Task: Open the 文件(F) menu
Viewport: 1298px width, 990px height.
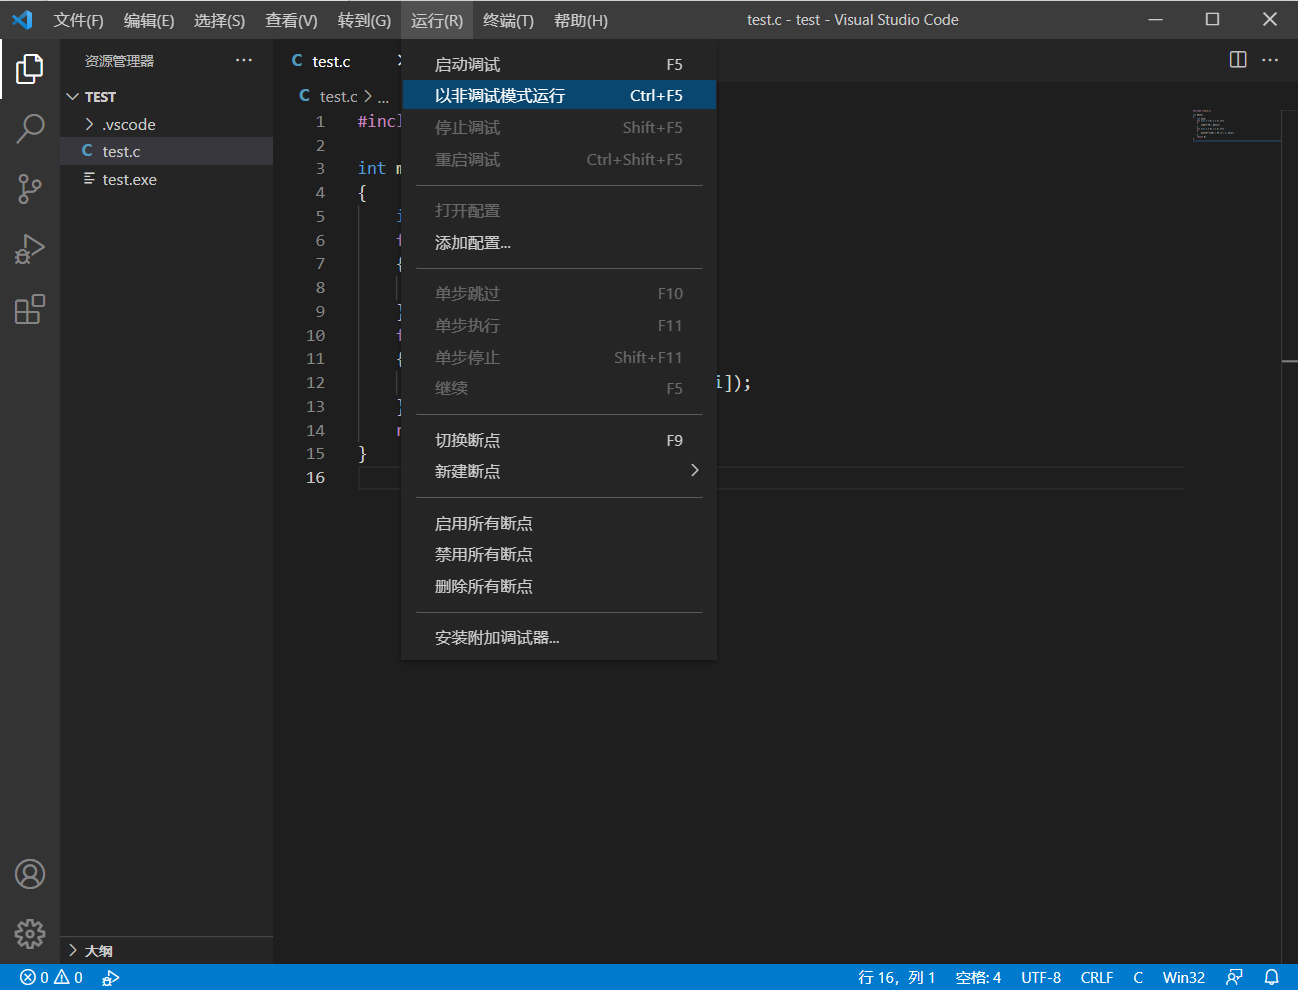Action: [x=78, y=20]
